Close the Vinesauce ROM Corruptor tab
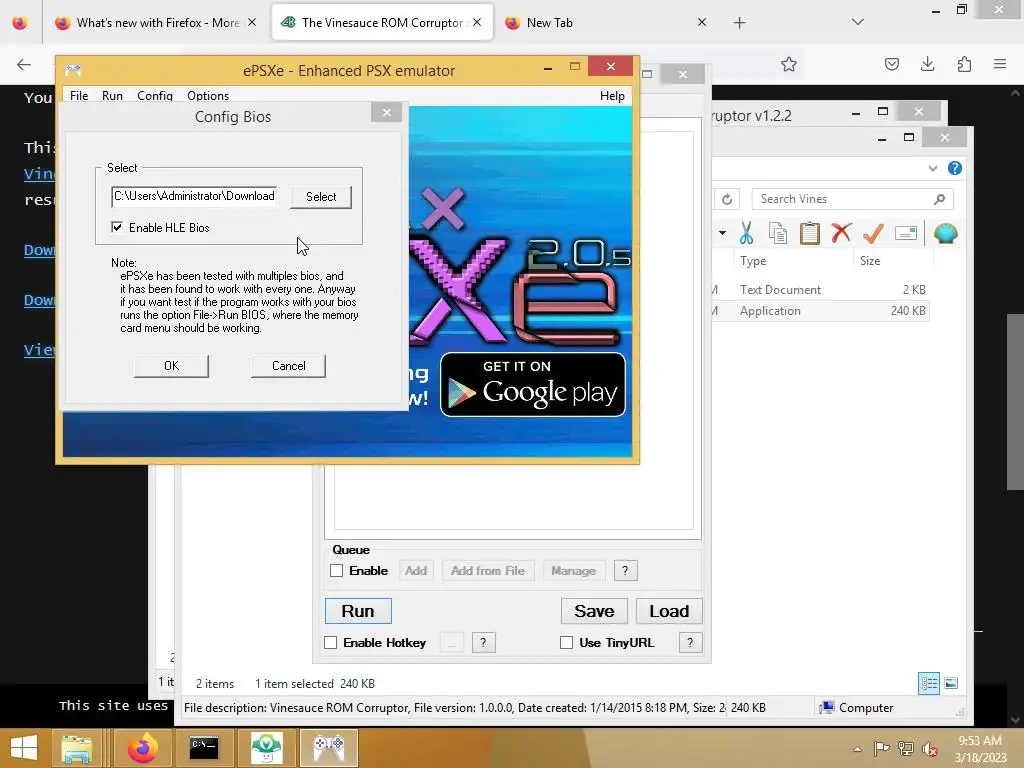 pos(477,22)
